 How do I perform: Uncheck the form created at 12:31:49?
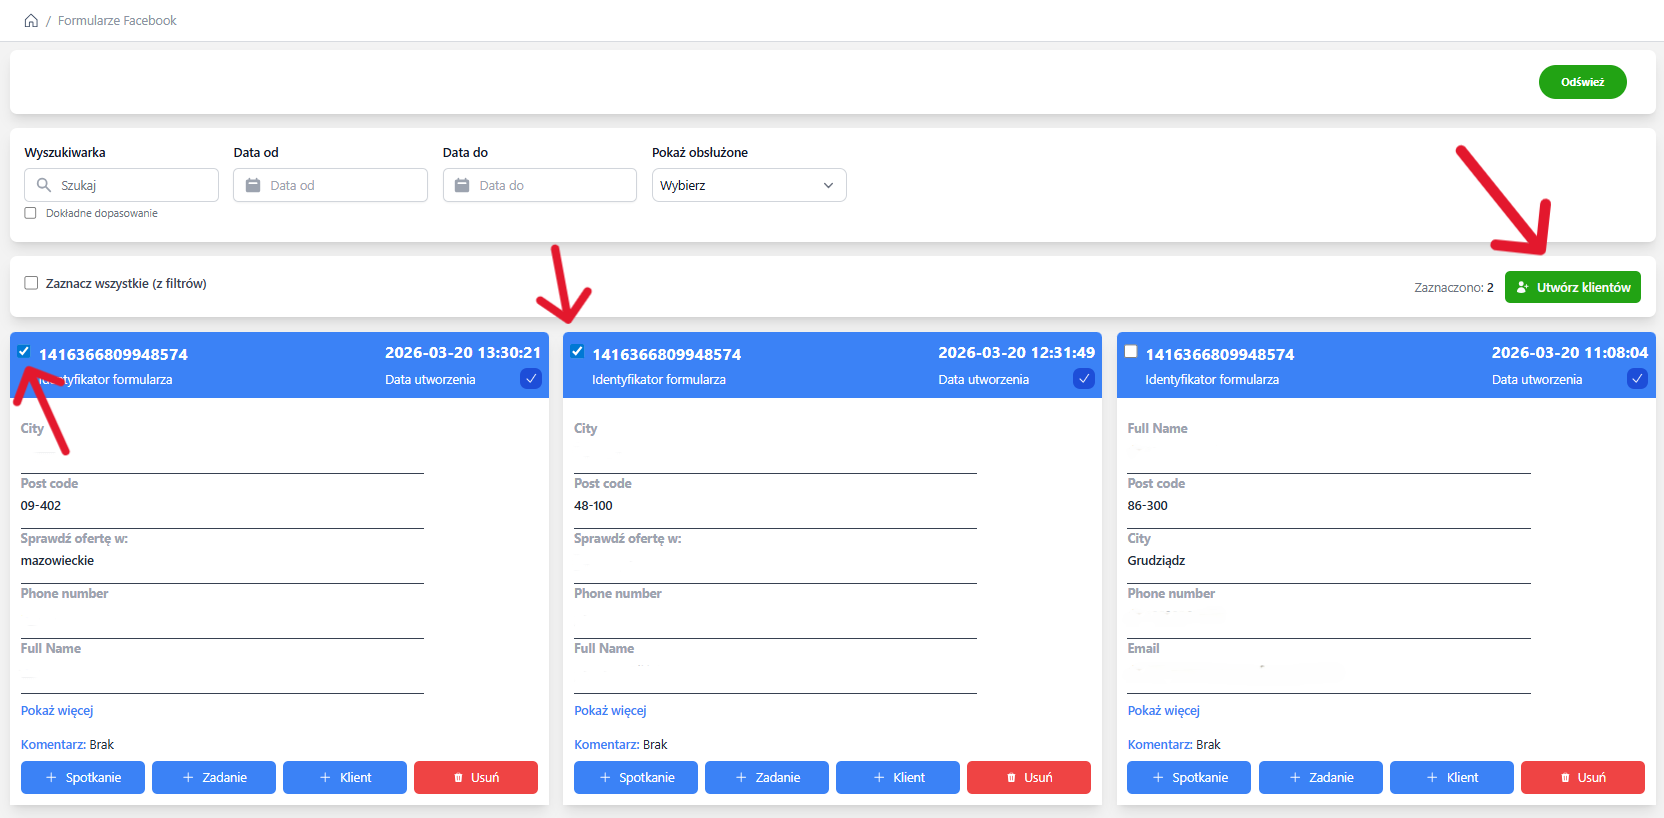(577, 351)
